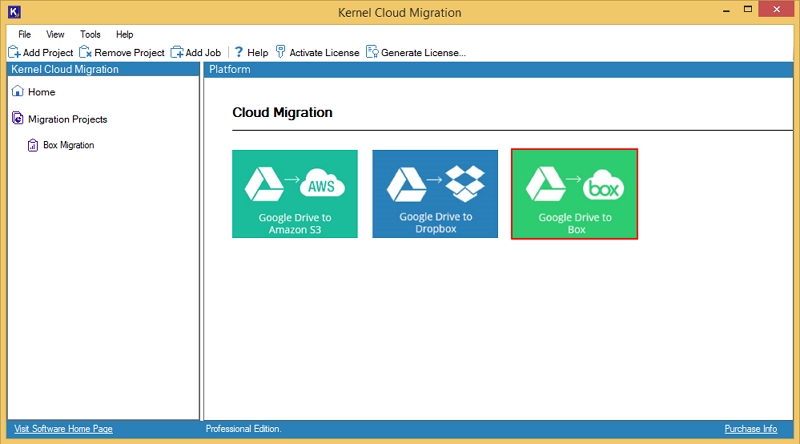800x444 pixels.
Task: Select Box Migration tree item
Action: [x=68, y=145]
